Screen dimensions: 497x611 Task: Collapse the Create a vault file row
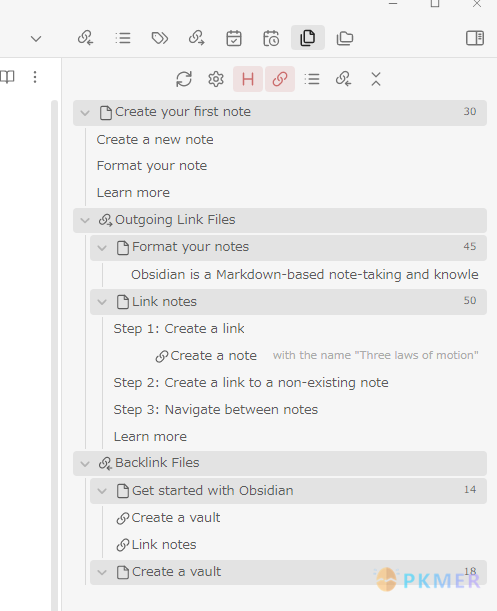102,572
